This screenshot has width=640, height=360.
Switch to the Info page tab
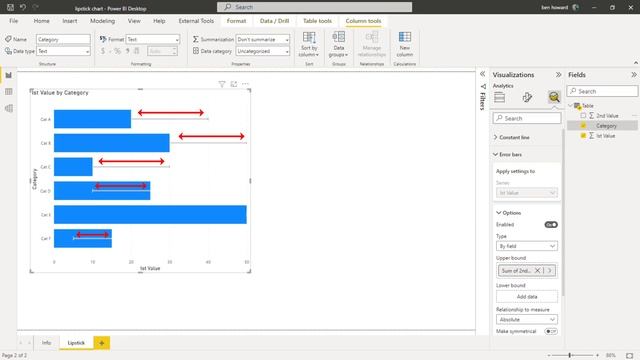pos(47,343)
